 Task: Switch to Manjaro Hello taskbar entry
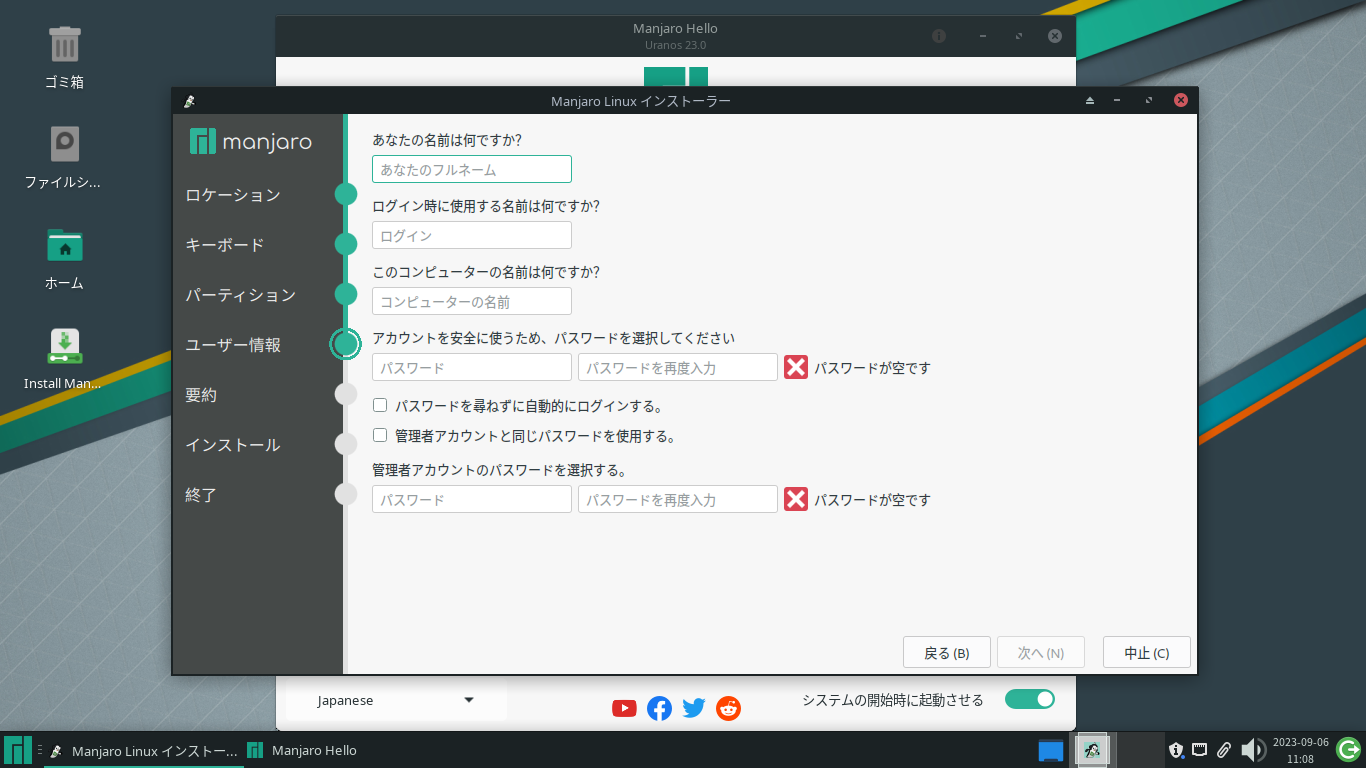pos(302,750)
